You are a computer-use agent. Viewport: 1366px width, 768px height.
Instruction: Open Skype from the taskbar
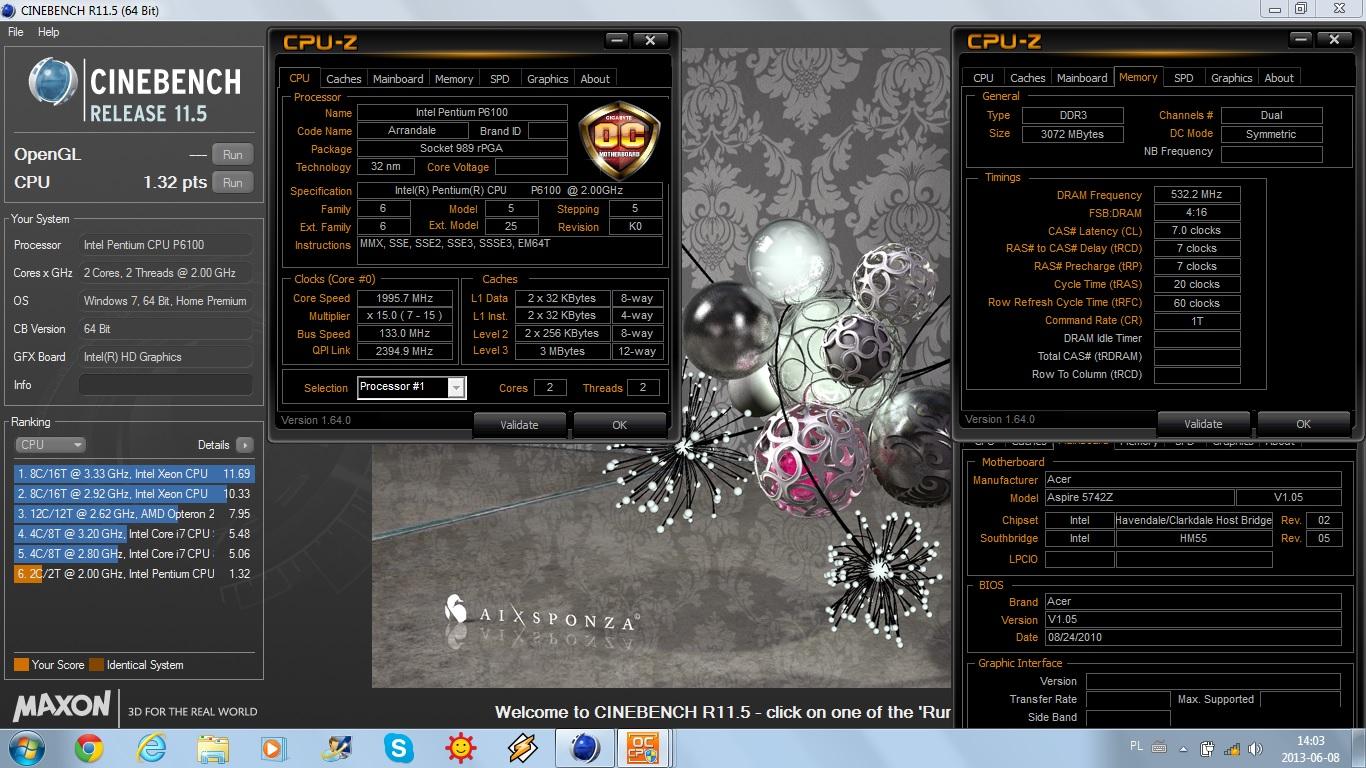[x=398, y=747]
